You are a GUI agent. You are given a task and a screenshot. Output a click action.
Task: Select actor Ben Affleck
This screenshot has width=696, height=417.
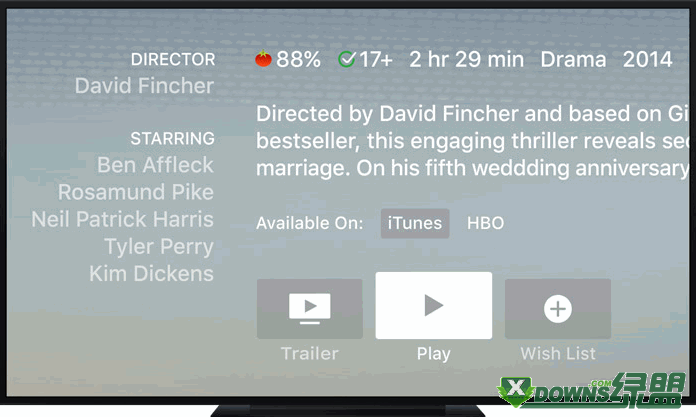[x=155, y=165]
